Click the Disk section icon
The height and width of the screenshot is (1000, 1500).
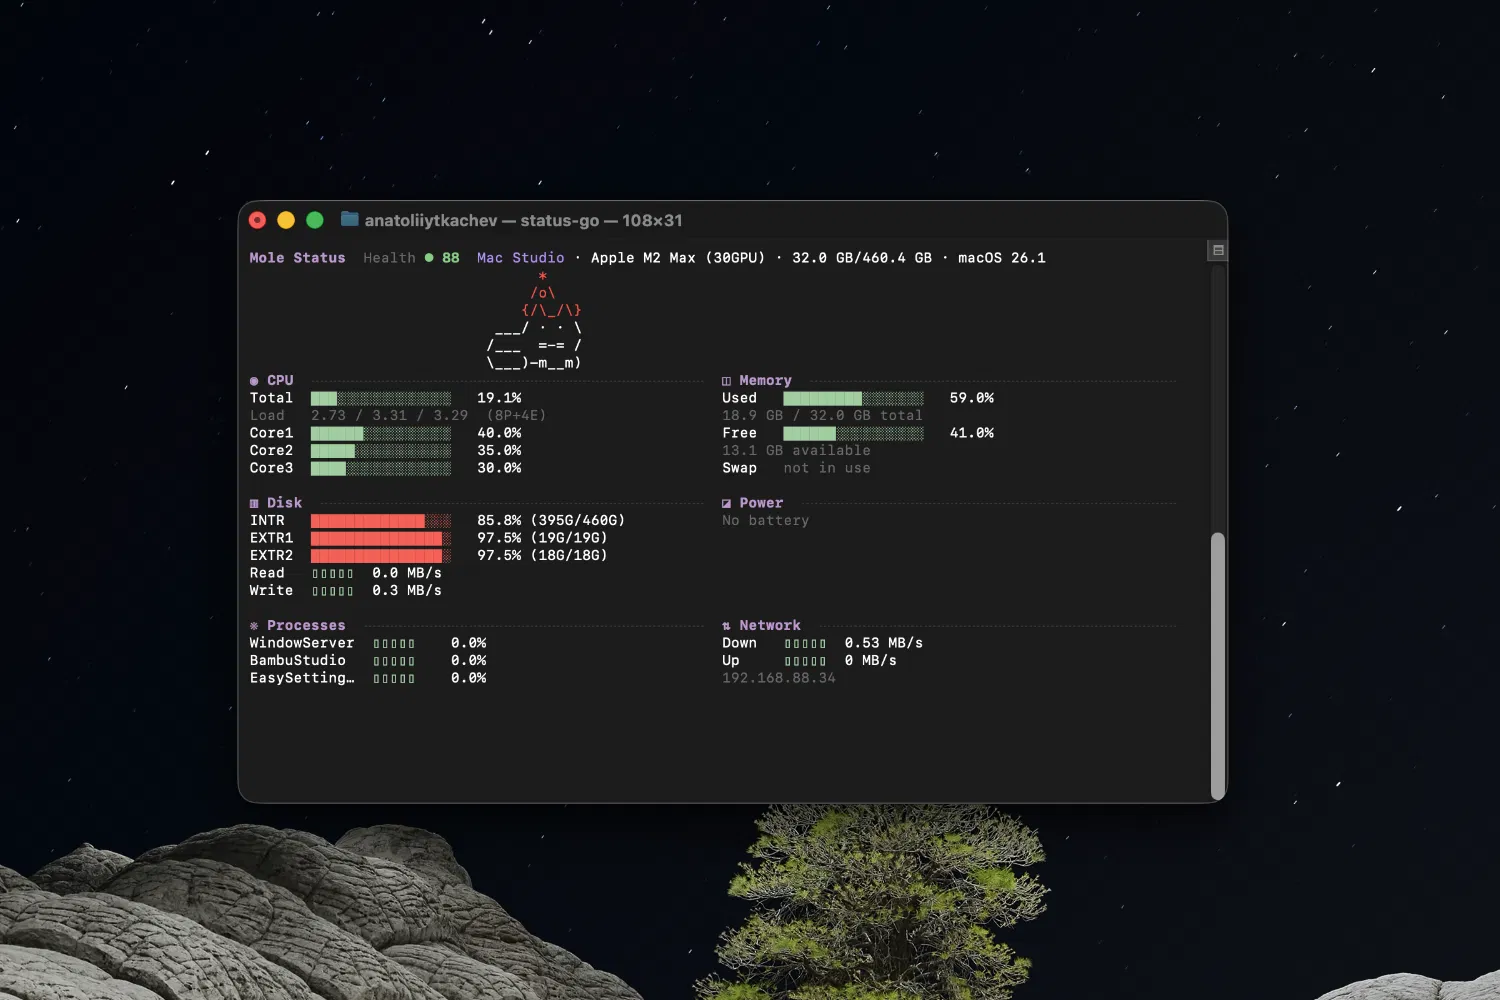(254, 503)
